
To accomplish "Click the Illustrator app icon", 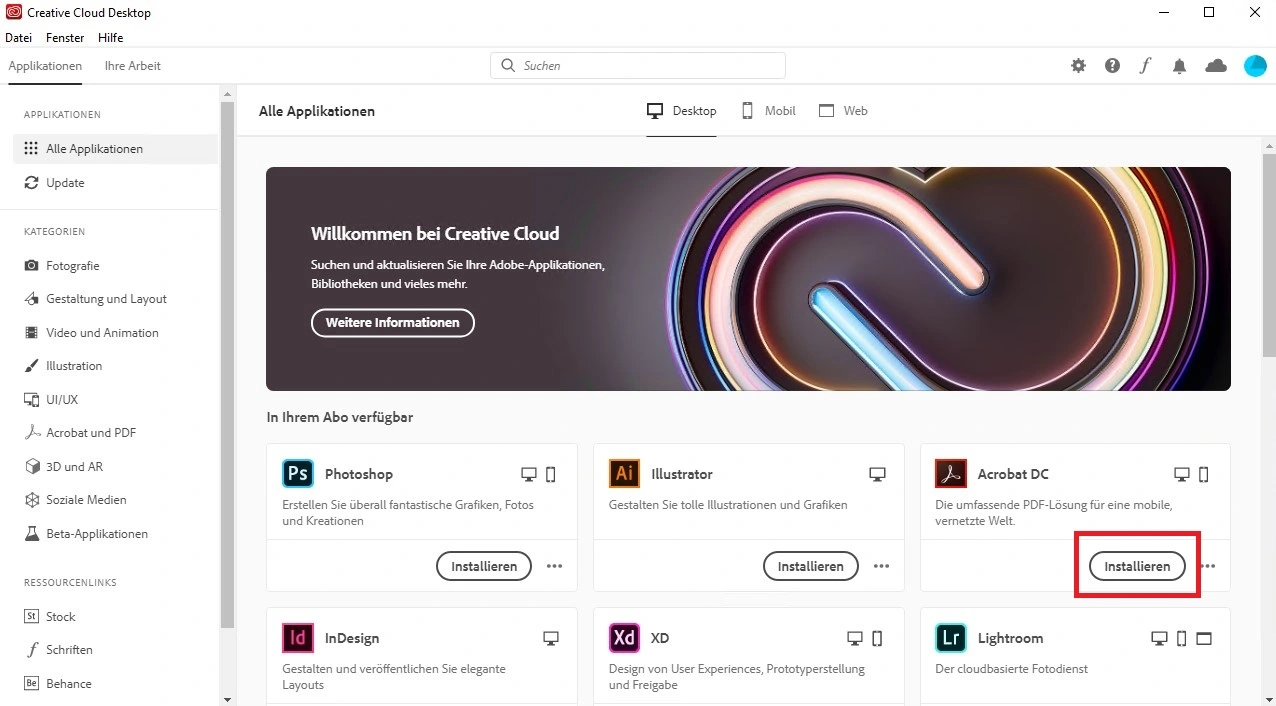I will 624,474.
